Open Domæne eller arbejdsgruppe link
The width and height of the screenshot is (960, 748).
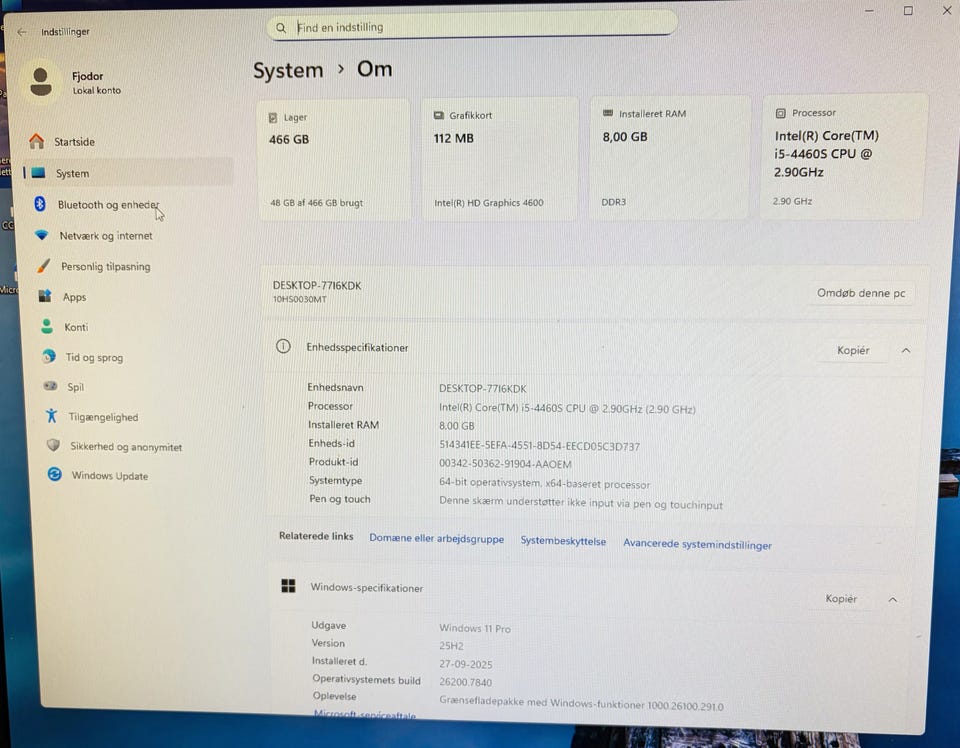click(437, 539)
